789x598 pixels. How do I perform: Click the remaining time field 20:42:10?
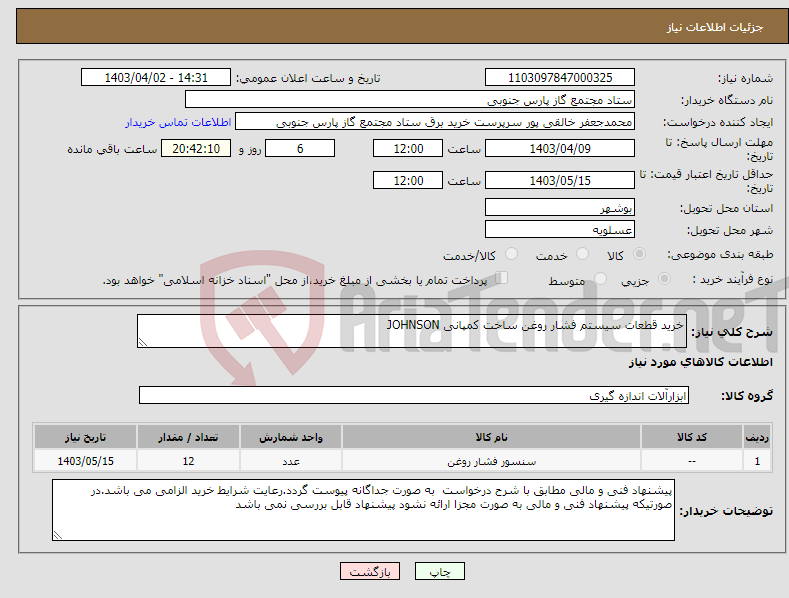pyautogui.click(x=196, y=148)
